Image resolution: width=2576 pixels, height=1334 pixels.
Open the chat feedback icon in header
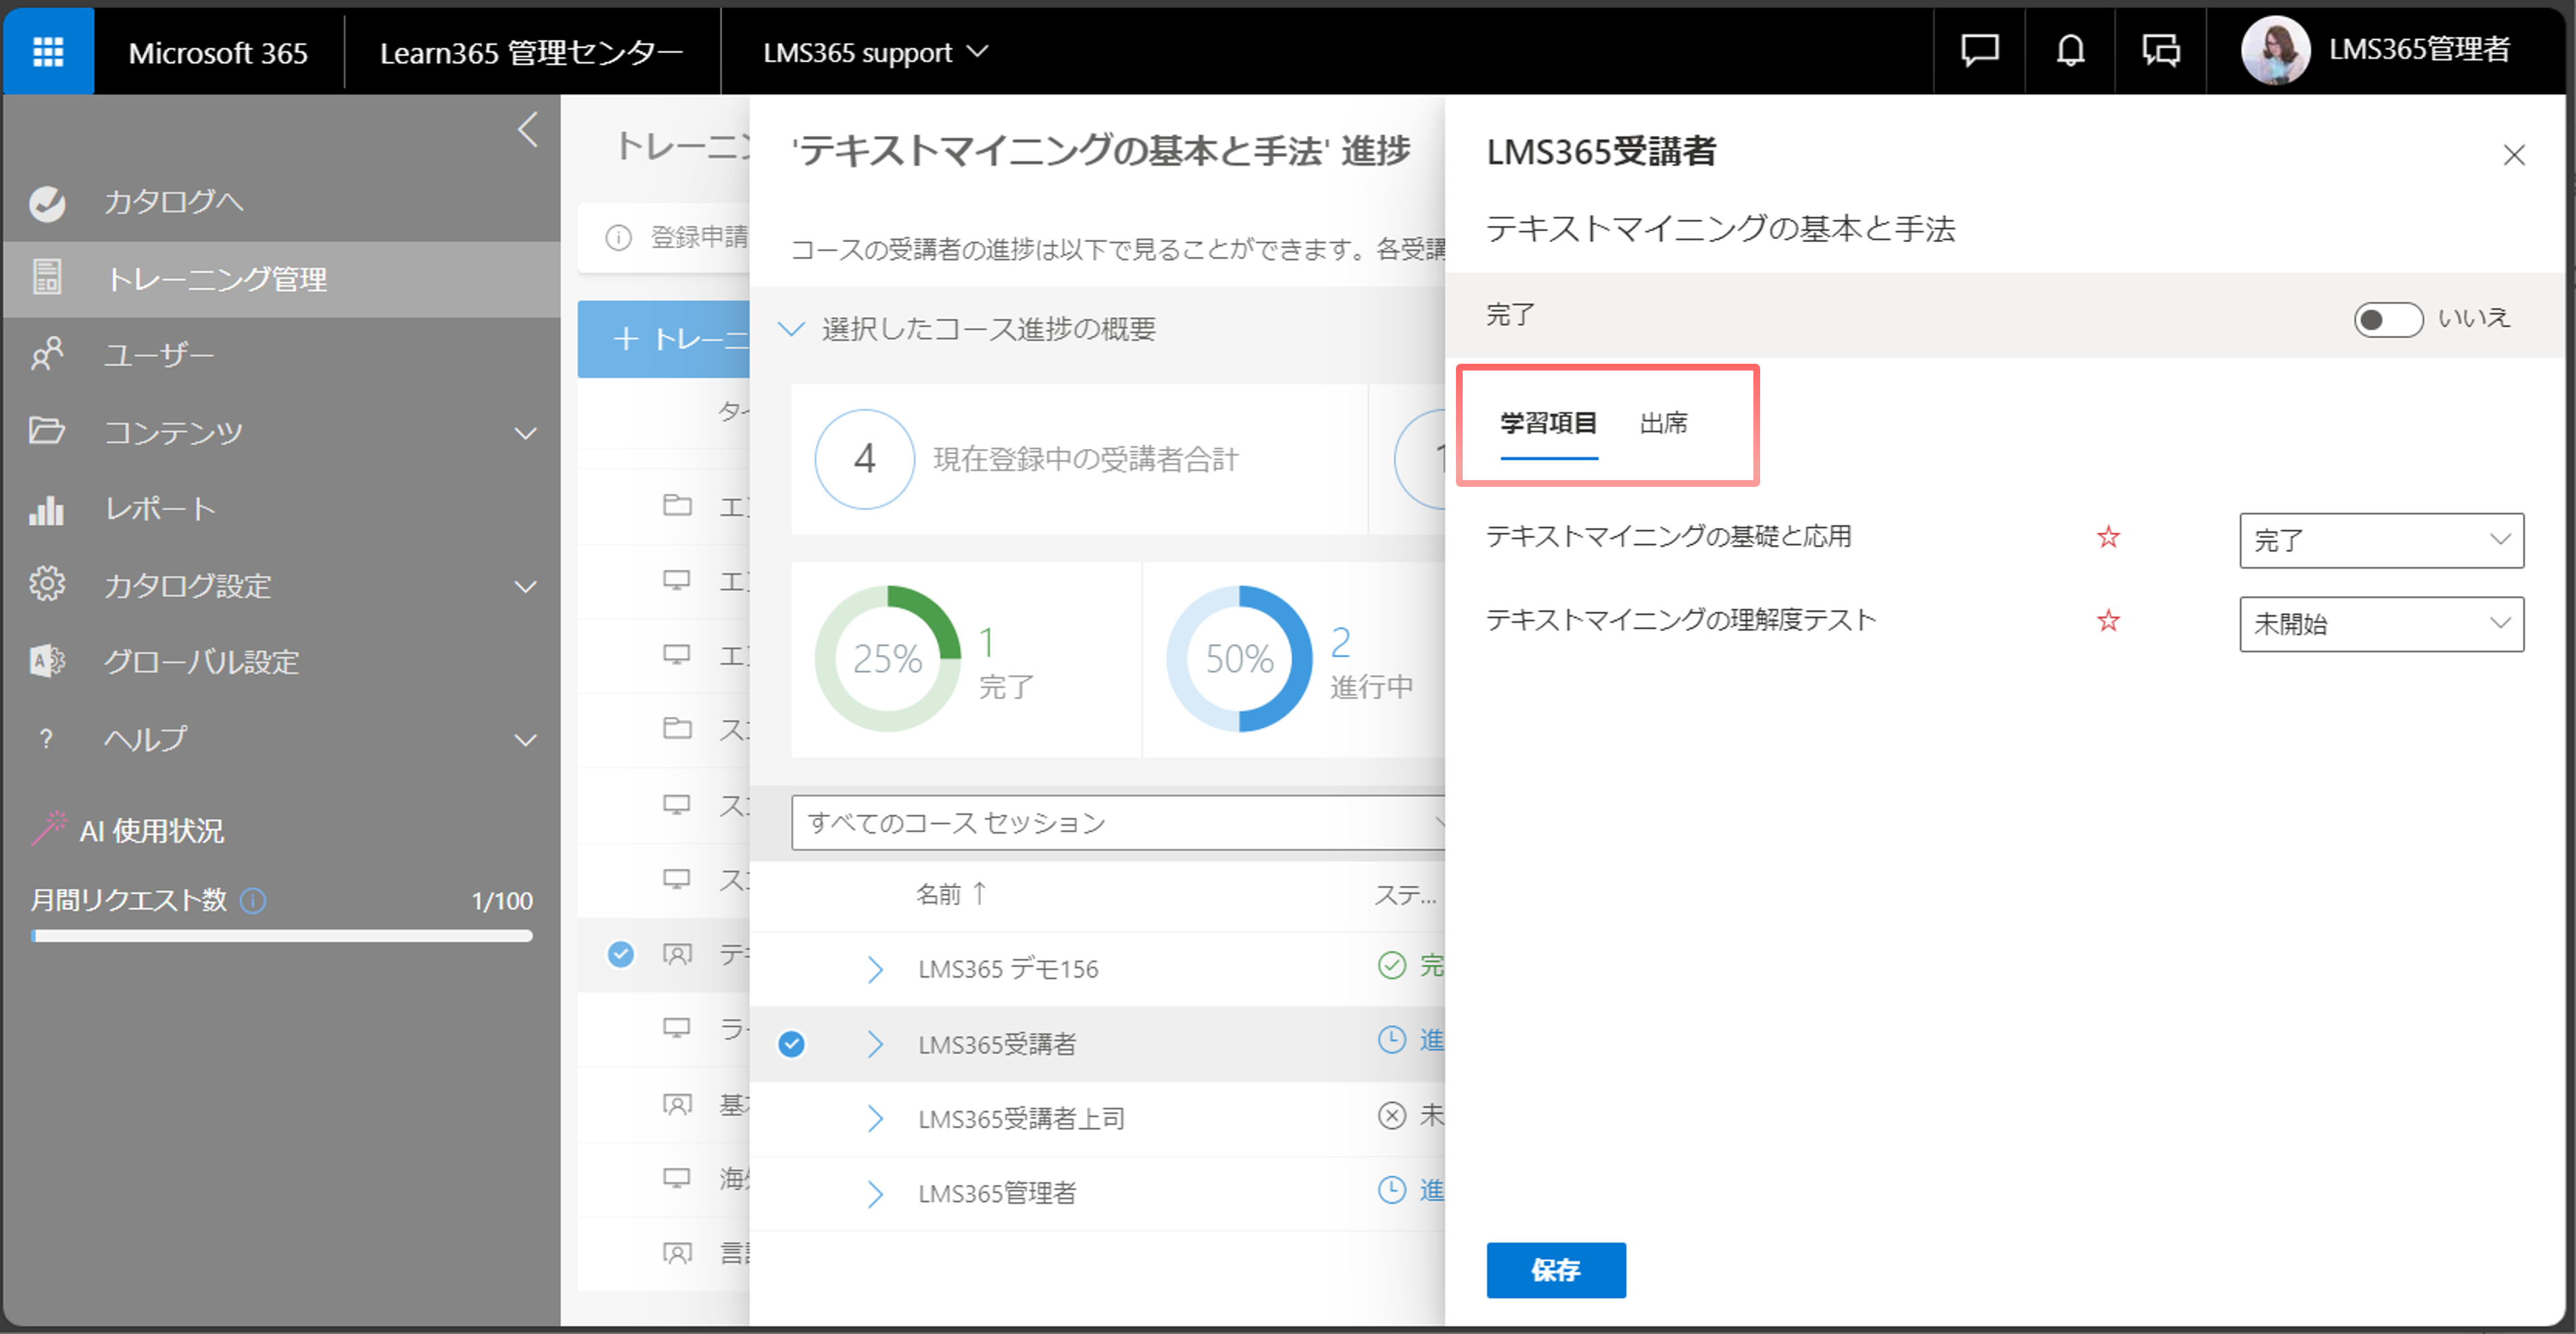pyautogui.click(x=1979, y=50)
